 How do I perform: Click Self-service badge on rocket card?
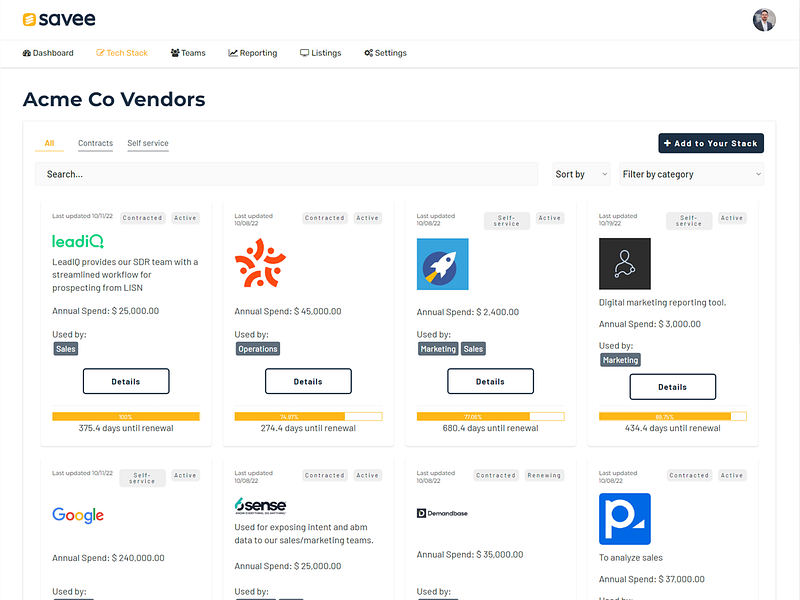pos(507,221)
